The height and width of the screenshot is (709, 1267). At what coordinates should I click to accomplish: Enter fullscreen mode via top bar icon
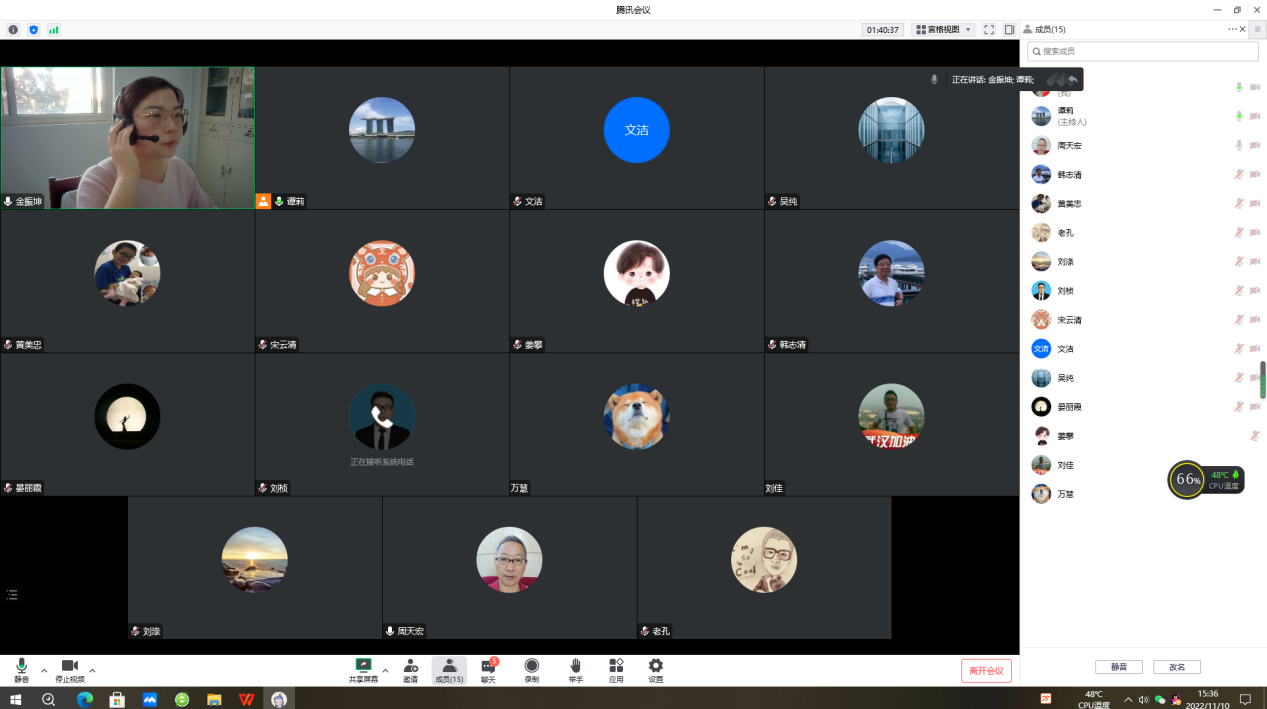[989, 30]
